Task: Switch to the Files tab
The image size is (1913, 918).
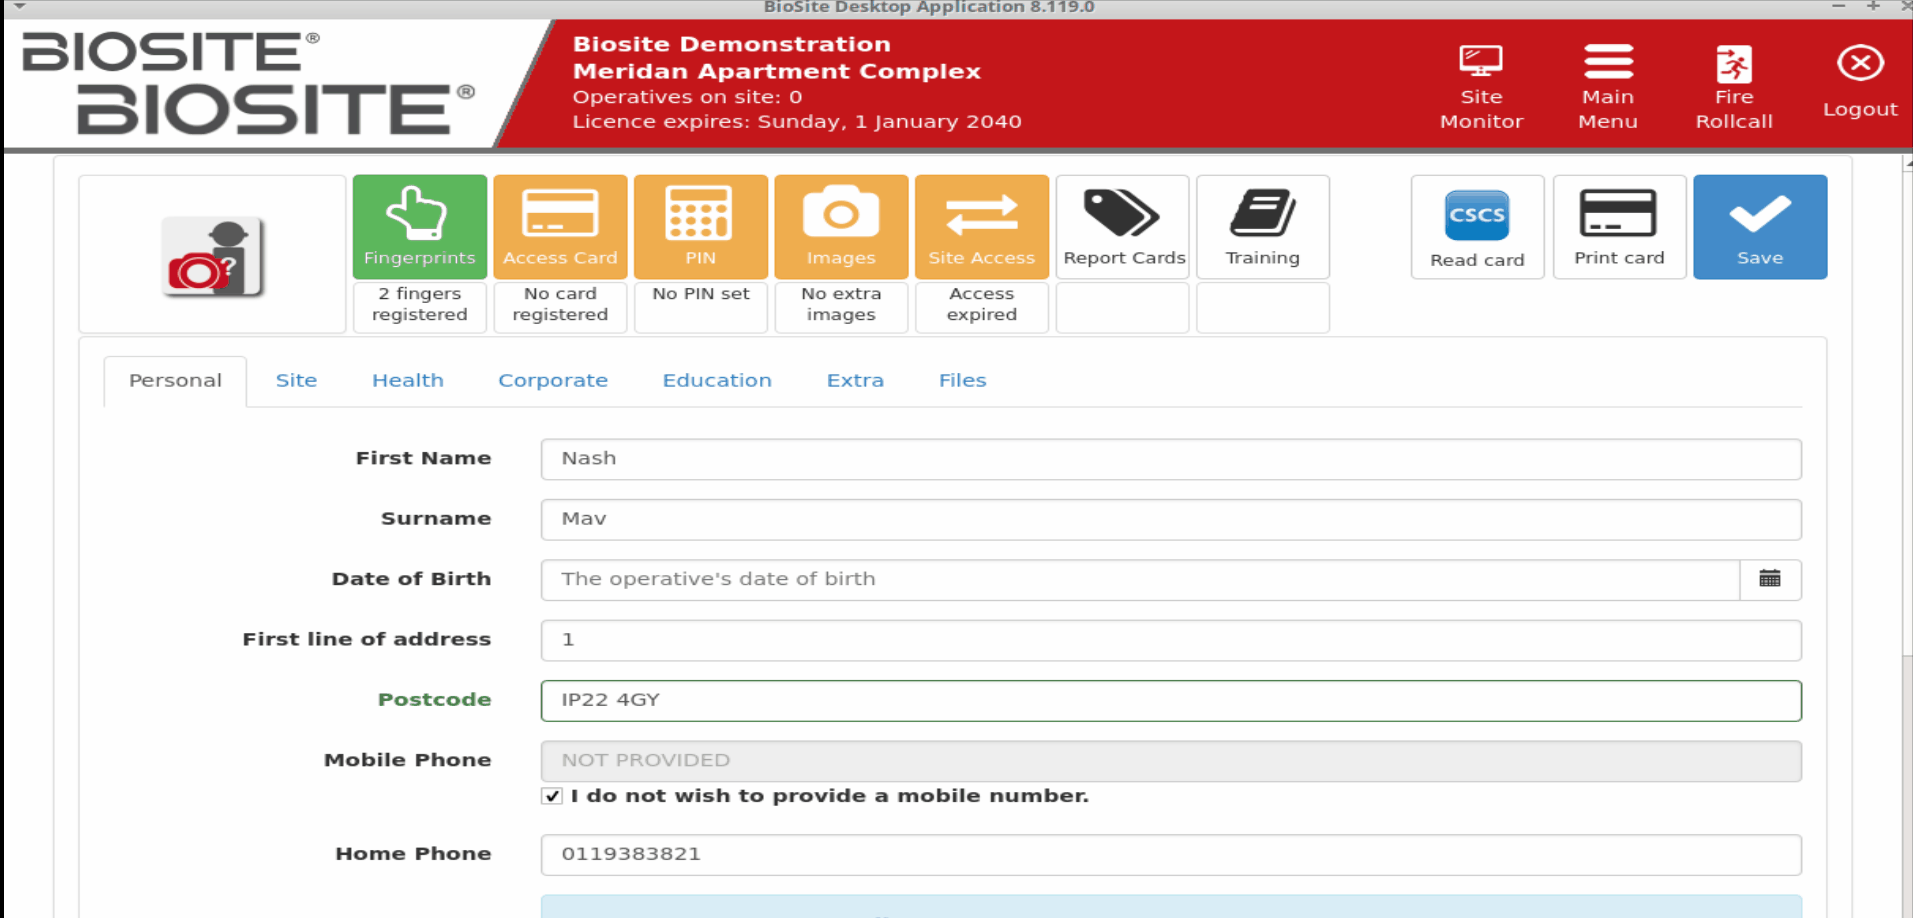Action: click(x=963, y=381)
